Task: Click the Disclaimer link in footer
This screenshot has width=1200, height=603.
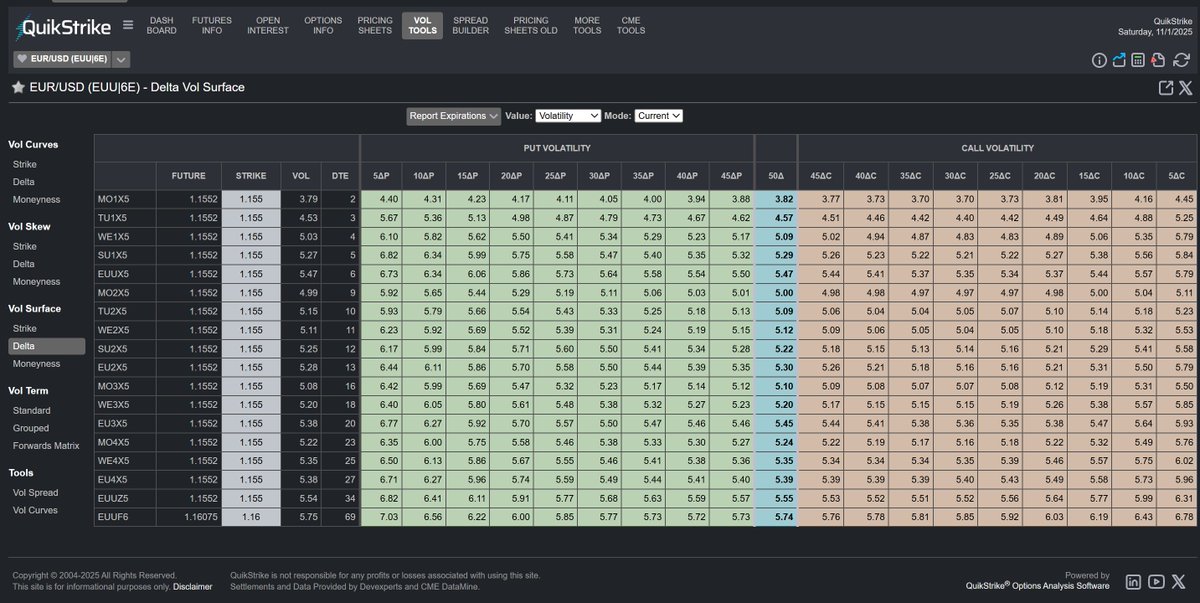Action: [x=192, y=587]
